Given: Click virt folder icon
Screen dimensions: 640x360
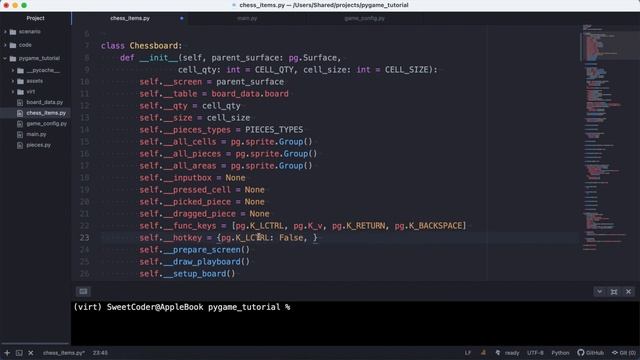Looking at the screenshot, I should click(20, 92).
